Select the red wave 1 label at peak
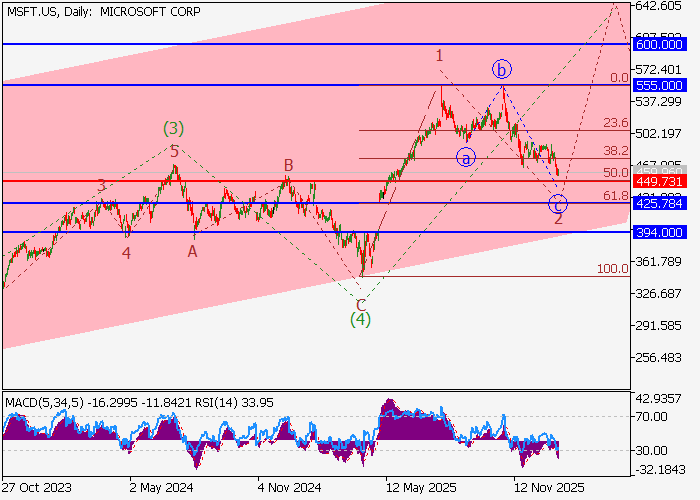 [438, 56]
